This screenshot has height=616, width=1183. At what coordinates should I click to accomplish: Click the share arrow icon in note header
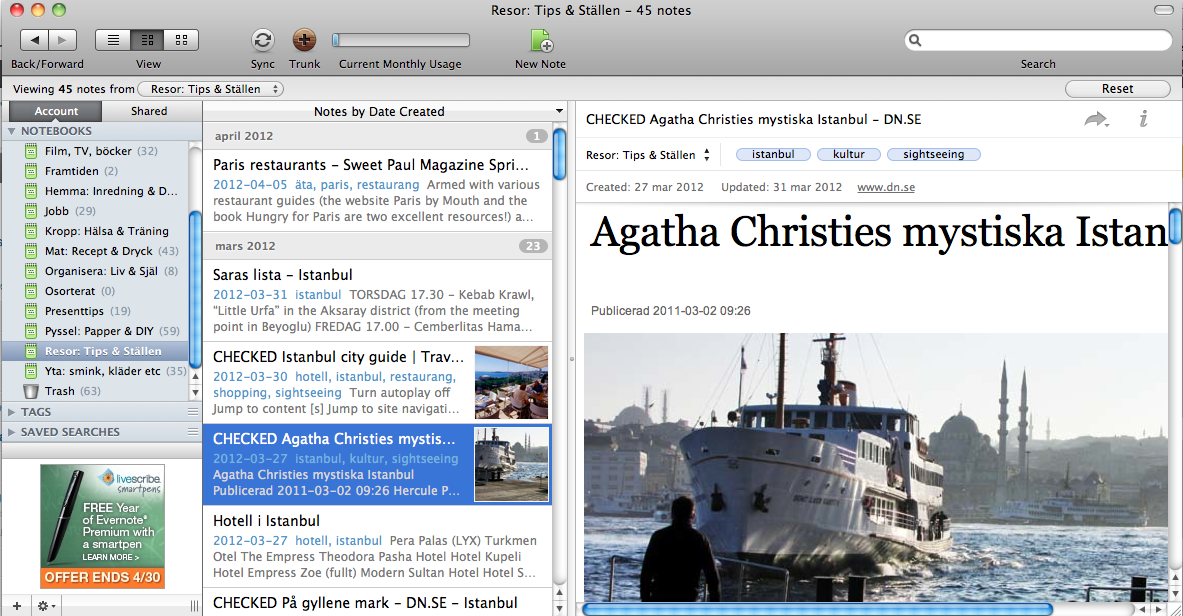[x=1097, y=120]
